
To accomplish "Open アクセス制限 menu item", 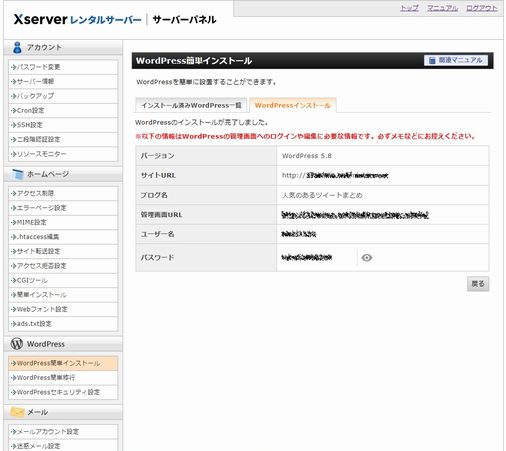I will pyautogui.click(x=63, y=193).
